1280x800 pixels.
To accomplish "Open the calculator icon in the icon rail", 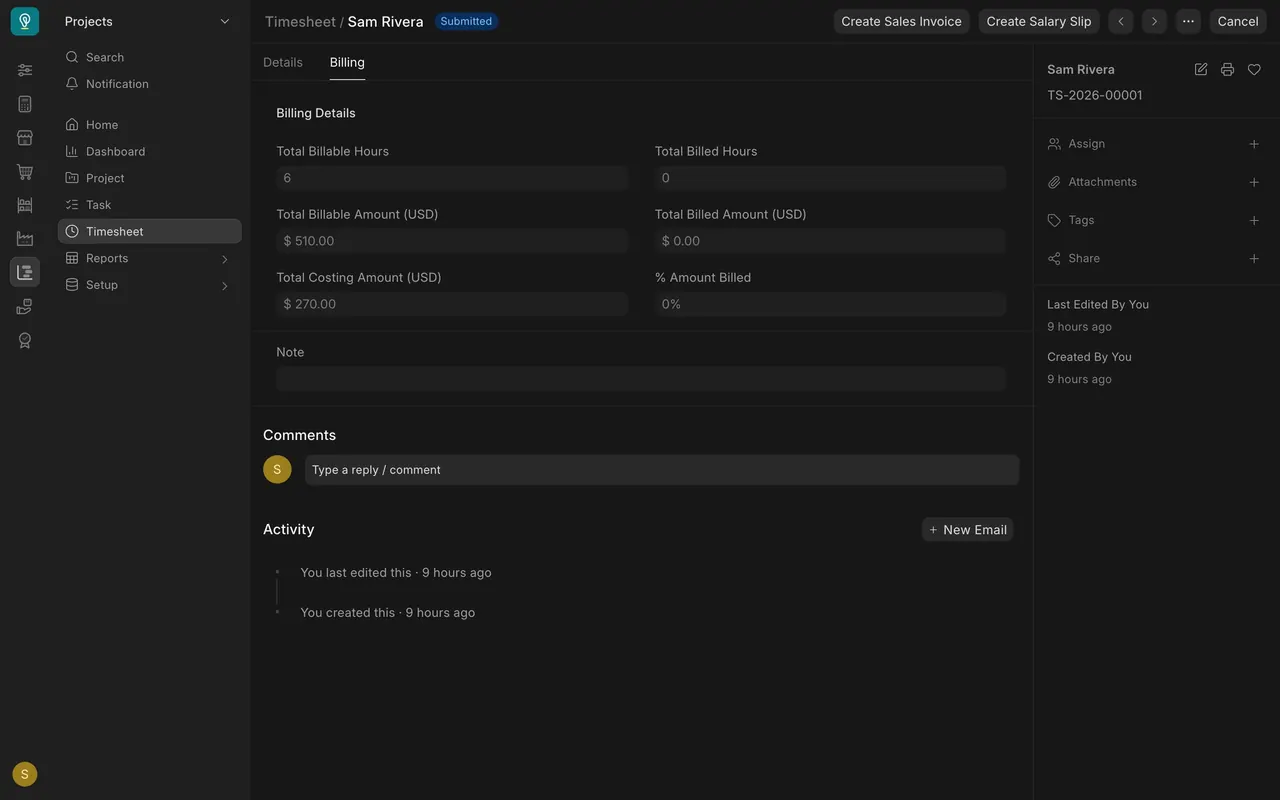I will pos(25,104).
